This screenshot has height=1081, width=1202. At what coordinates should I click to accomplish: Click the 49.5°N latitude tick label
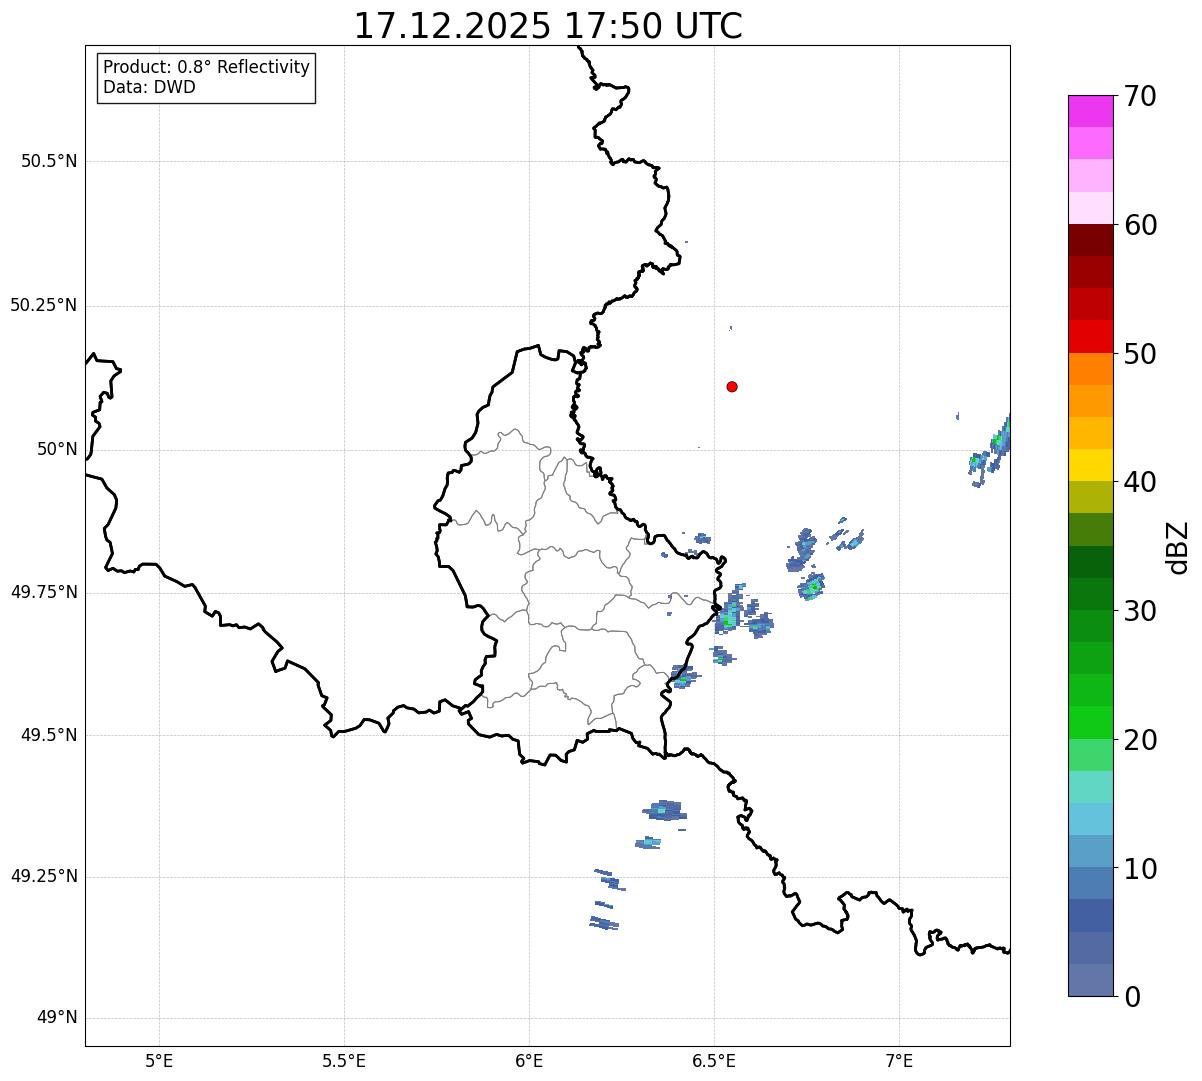[49, 735]
